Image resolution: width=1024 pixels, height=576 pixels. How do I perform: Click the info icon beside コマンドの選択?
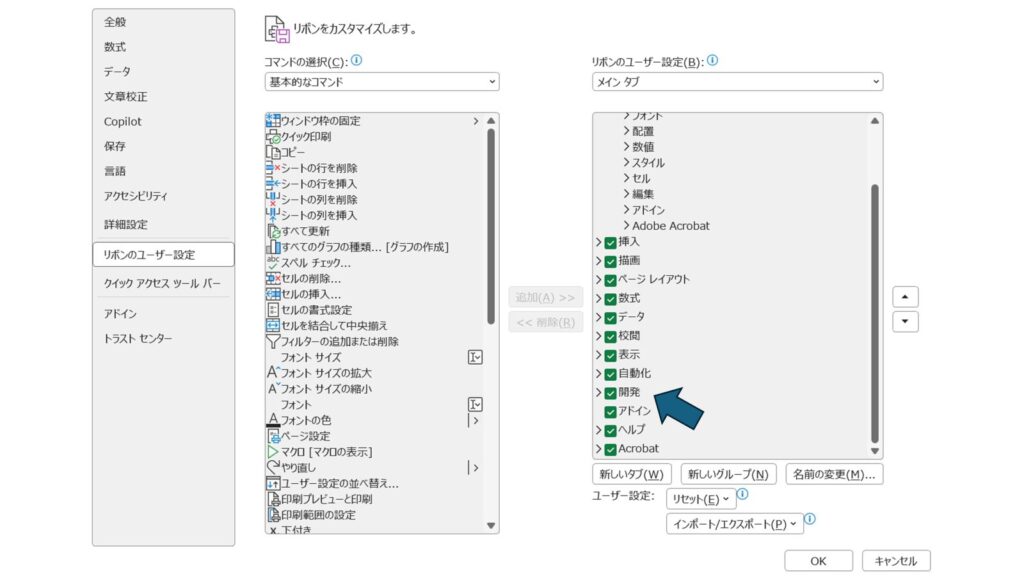coord(357,61)
